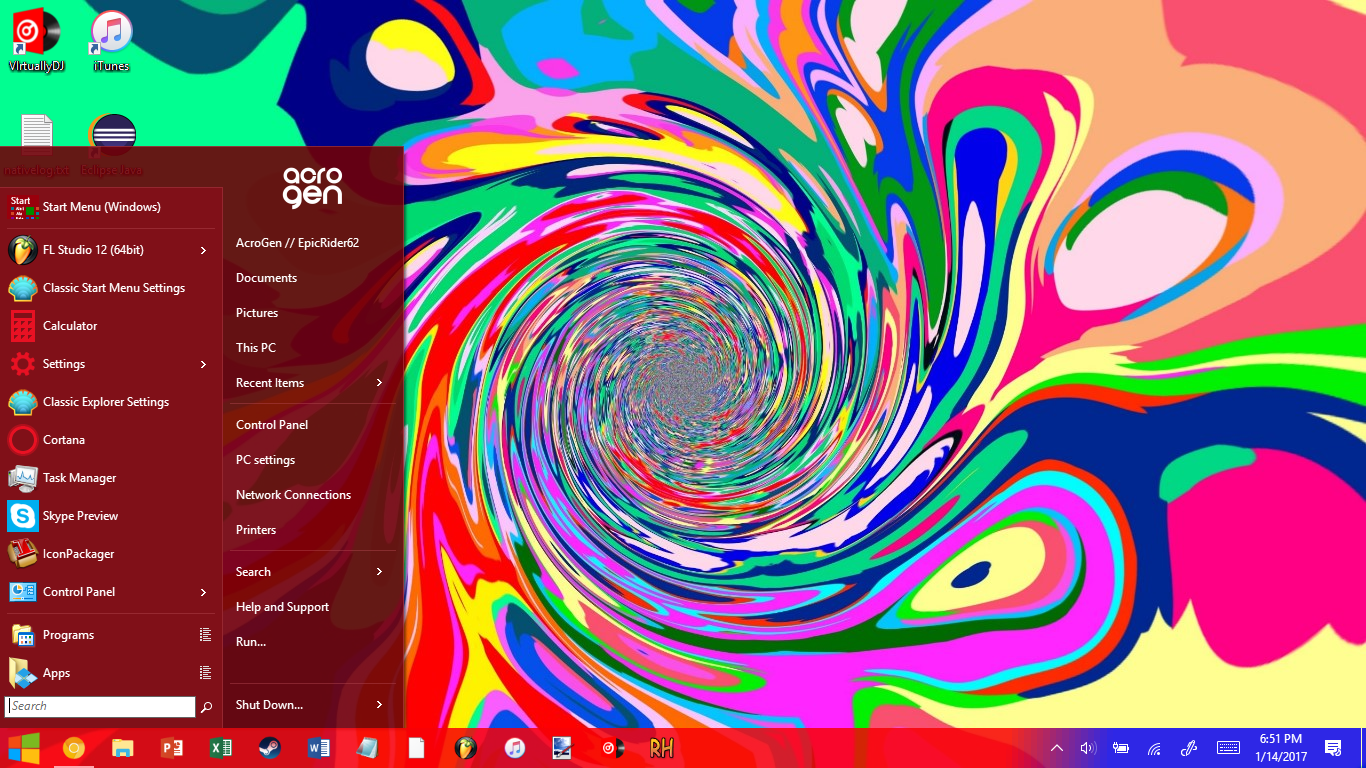Open the VirtualDJ taskbar icon
Viewport: 1366px width, 768px height.
612,748
